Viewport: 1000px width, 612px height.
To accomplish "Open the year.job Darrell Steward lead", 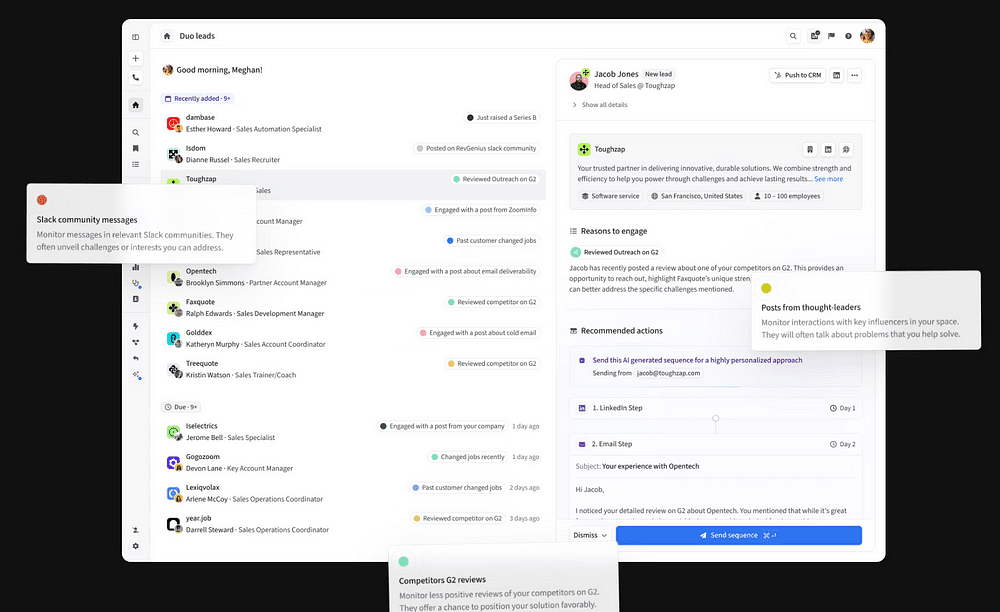I will click(353, 523).
